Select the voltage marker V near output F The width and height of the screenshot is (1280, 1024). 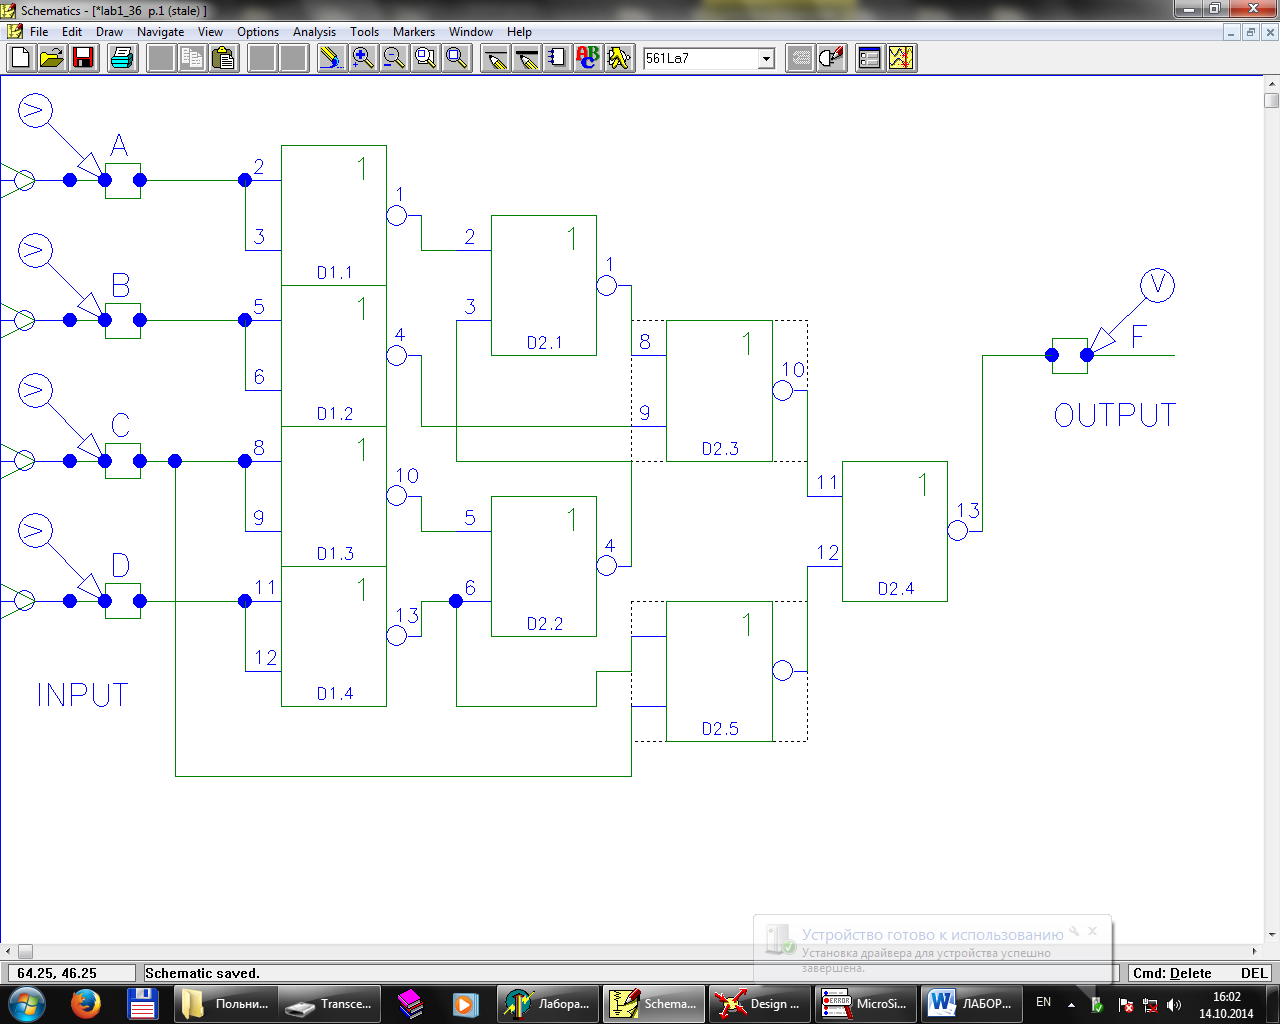pyautogui.click(x=1157, y=286)
